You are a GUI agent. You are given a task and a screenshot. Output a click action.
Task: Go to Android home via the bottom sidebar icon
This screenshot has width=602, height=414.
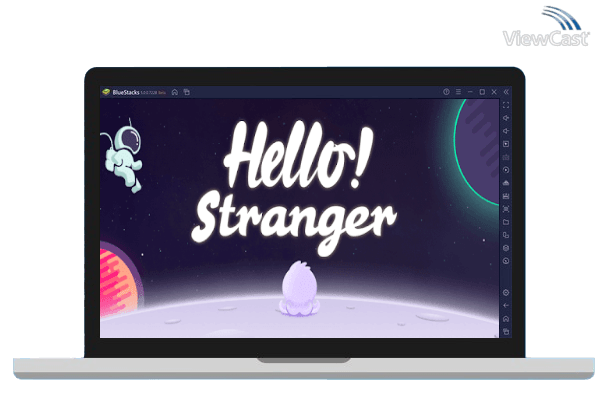pos(506,319)
